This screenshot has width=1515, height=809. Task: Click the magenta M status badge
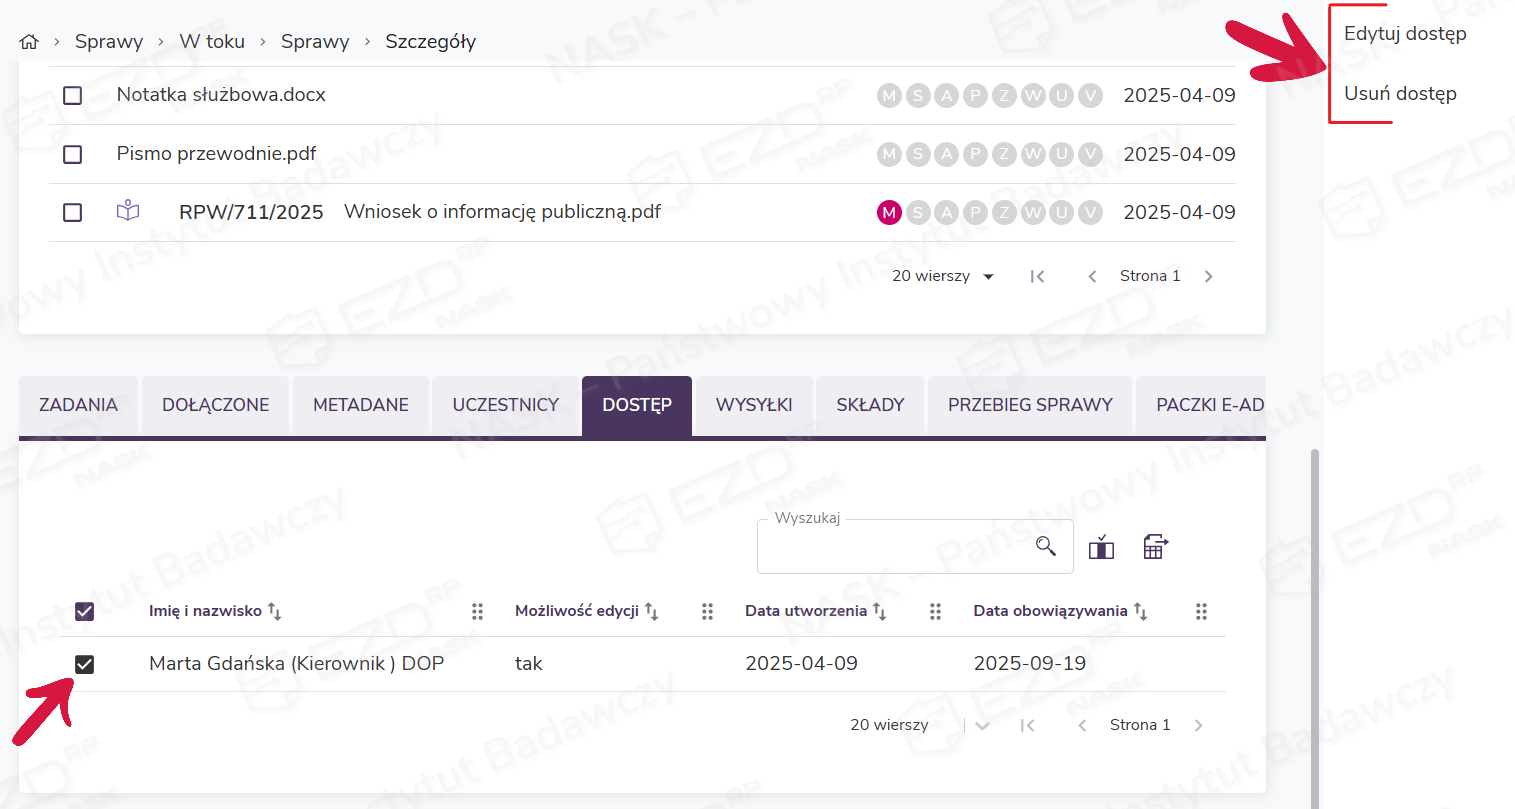[889, 212]
